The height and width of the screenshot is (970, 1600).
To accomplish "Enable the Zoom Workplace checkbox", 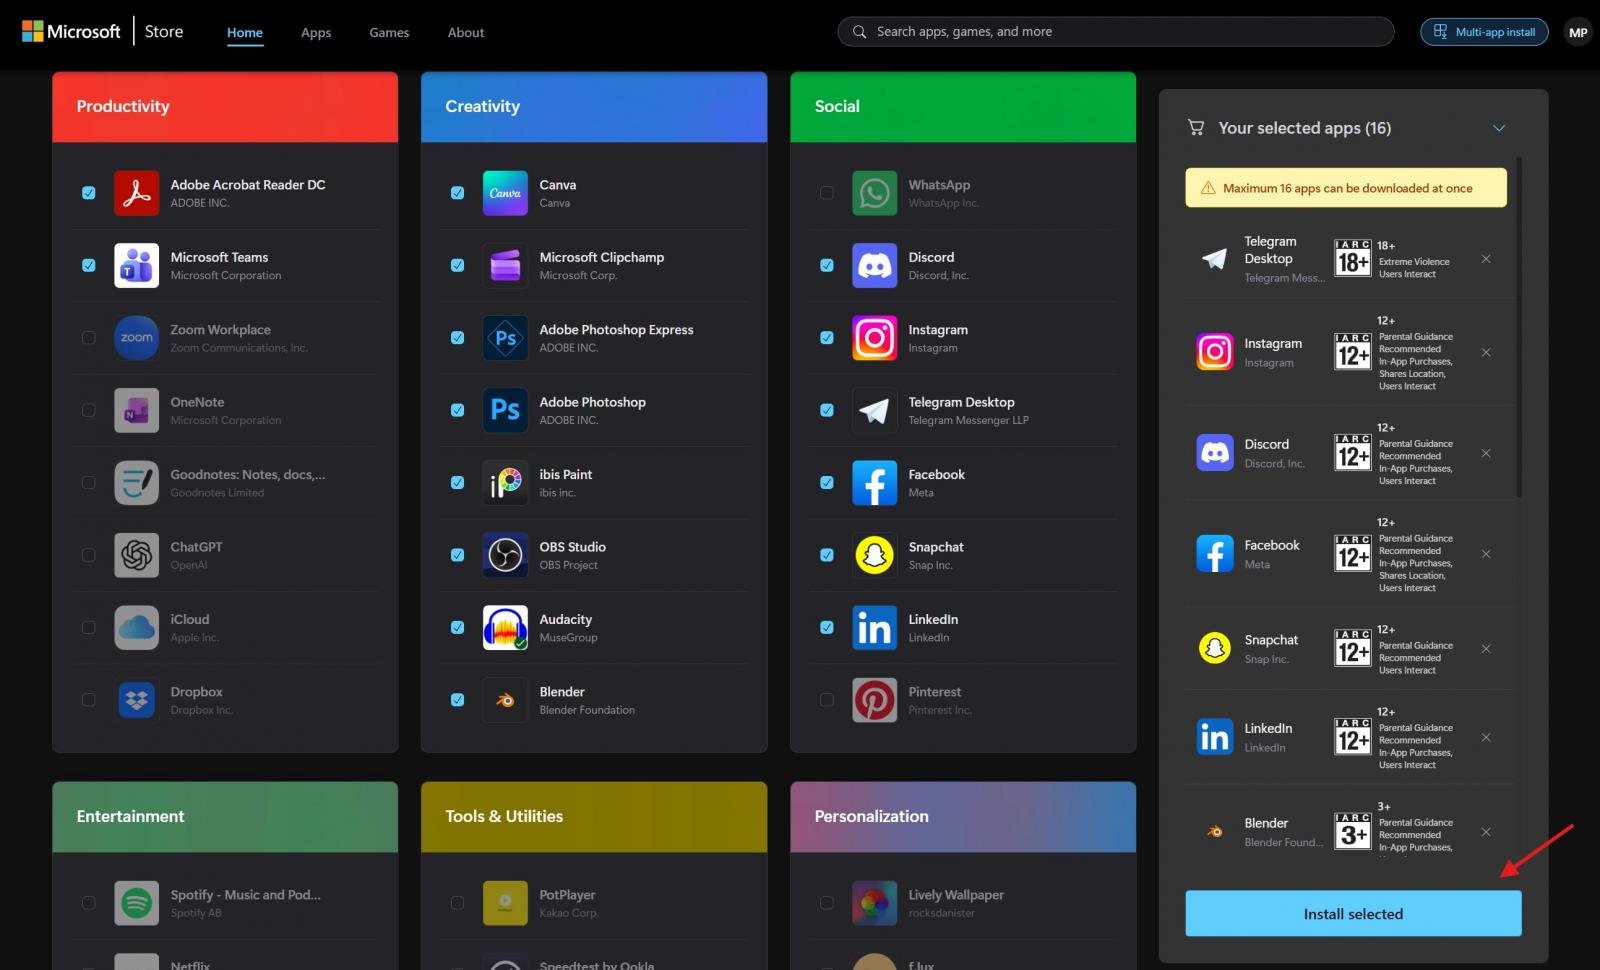I will pyautogui.click(x=88, y=337).
